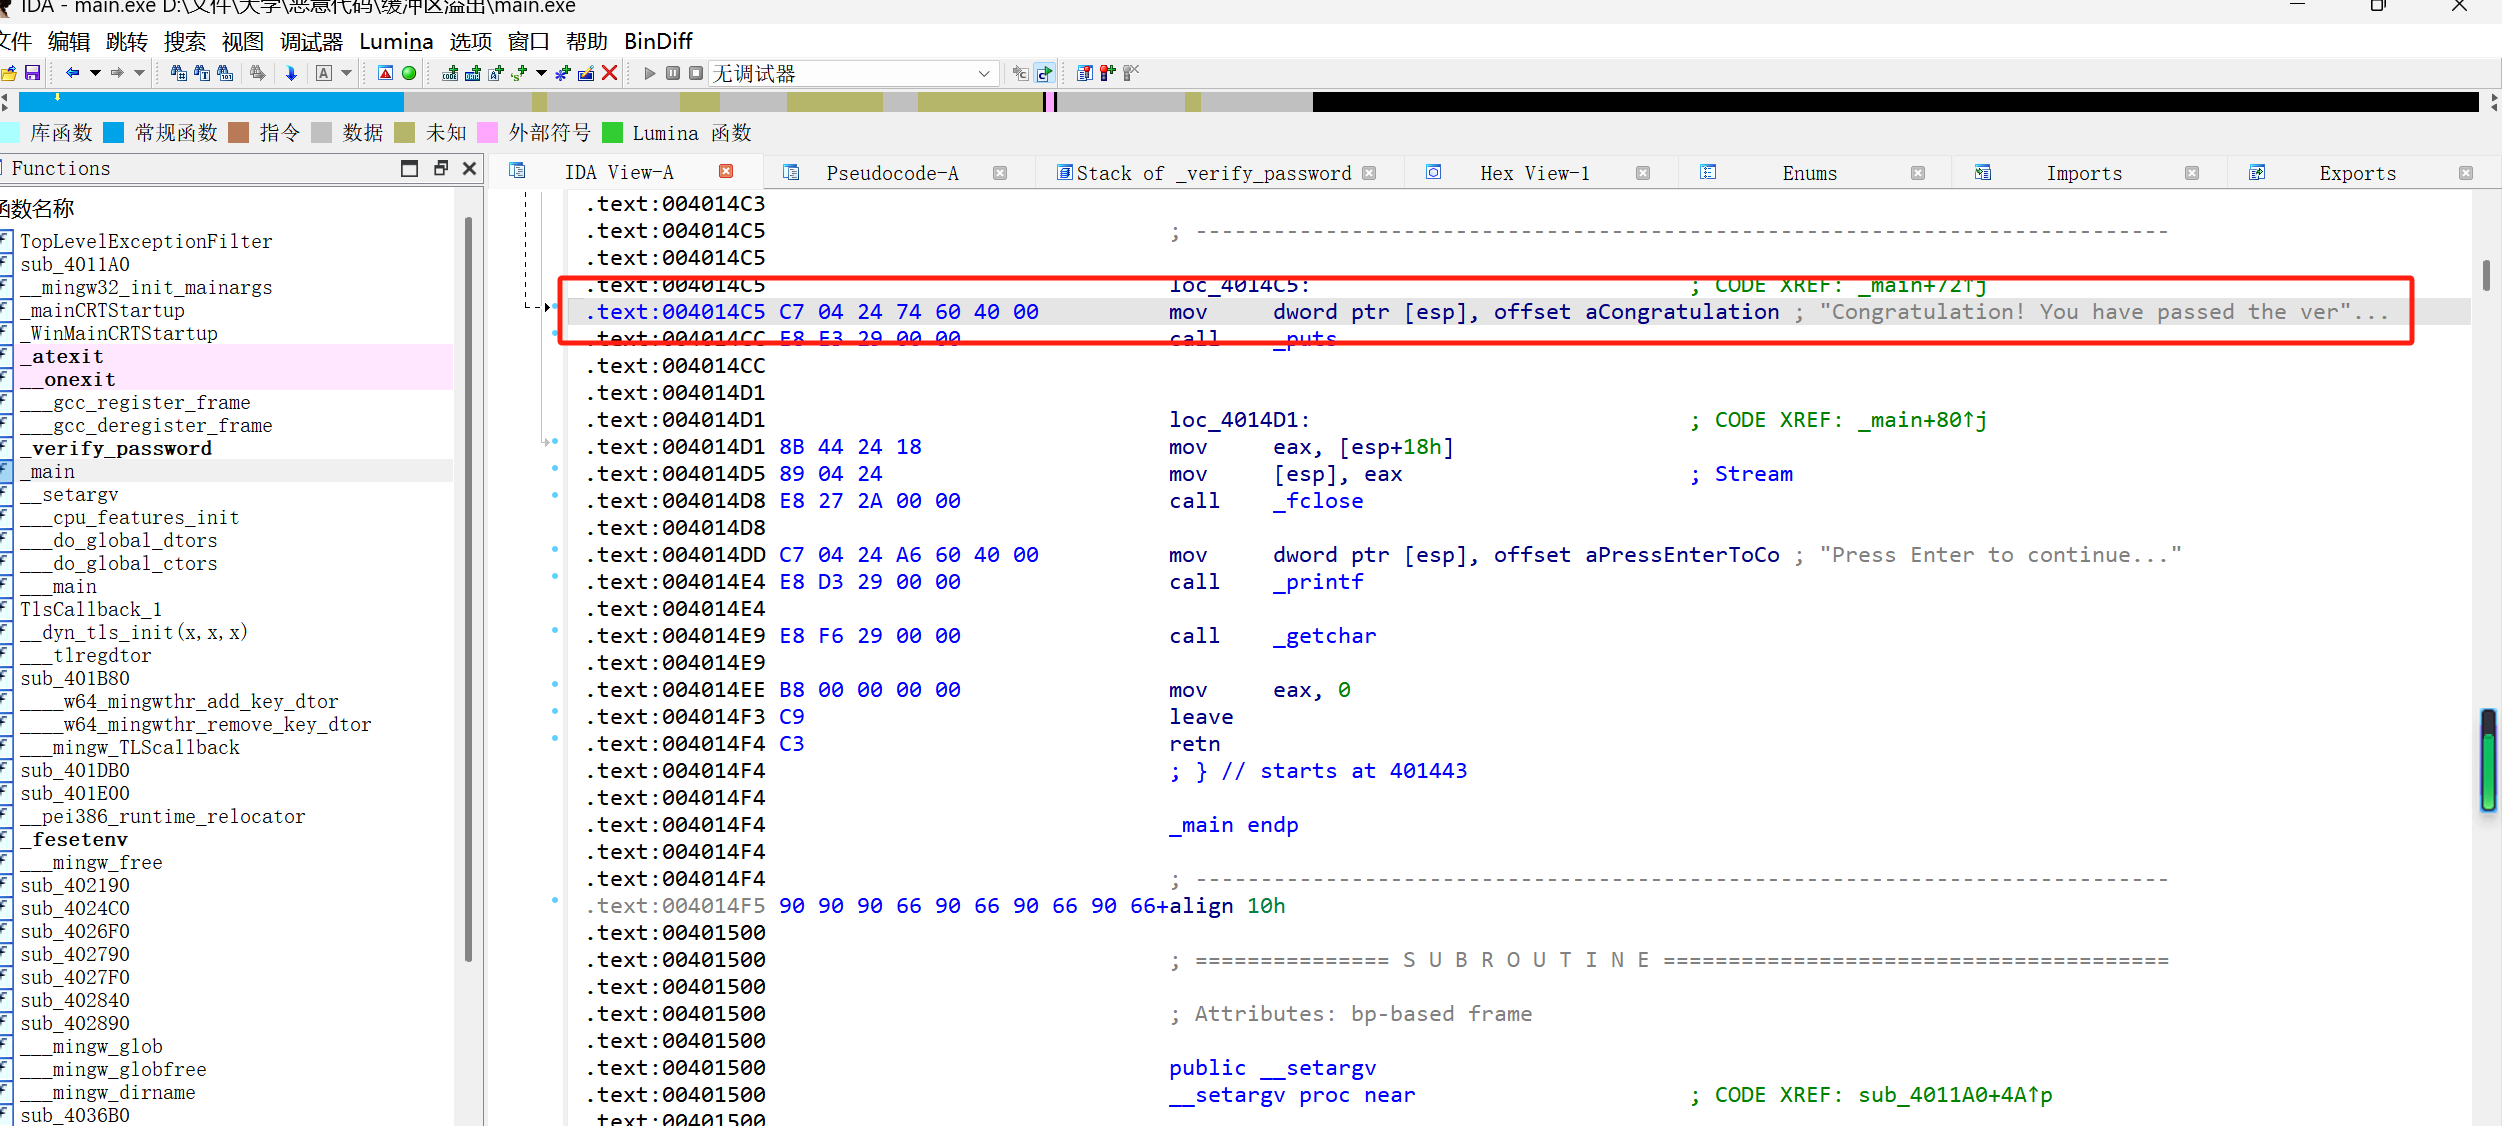Open the debugger selection dropdown
2502x1126 pixels.
click(x=983, y=73)
